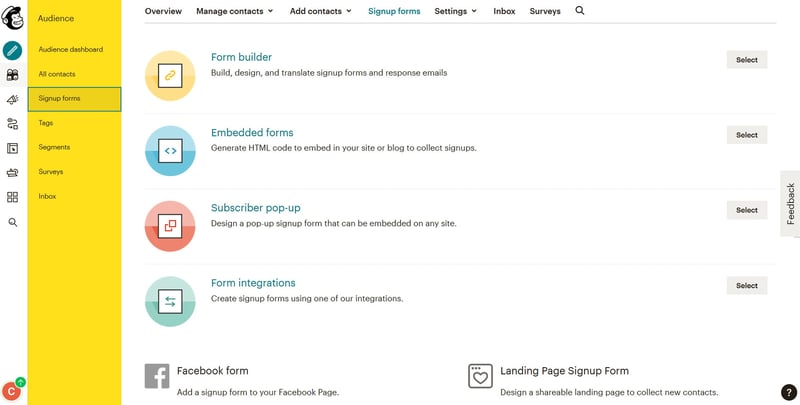This screenshot has height=405, width=800.
Task: Click the Mailchimp logo icon
Action: click(x=13, y=18)
